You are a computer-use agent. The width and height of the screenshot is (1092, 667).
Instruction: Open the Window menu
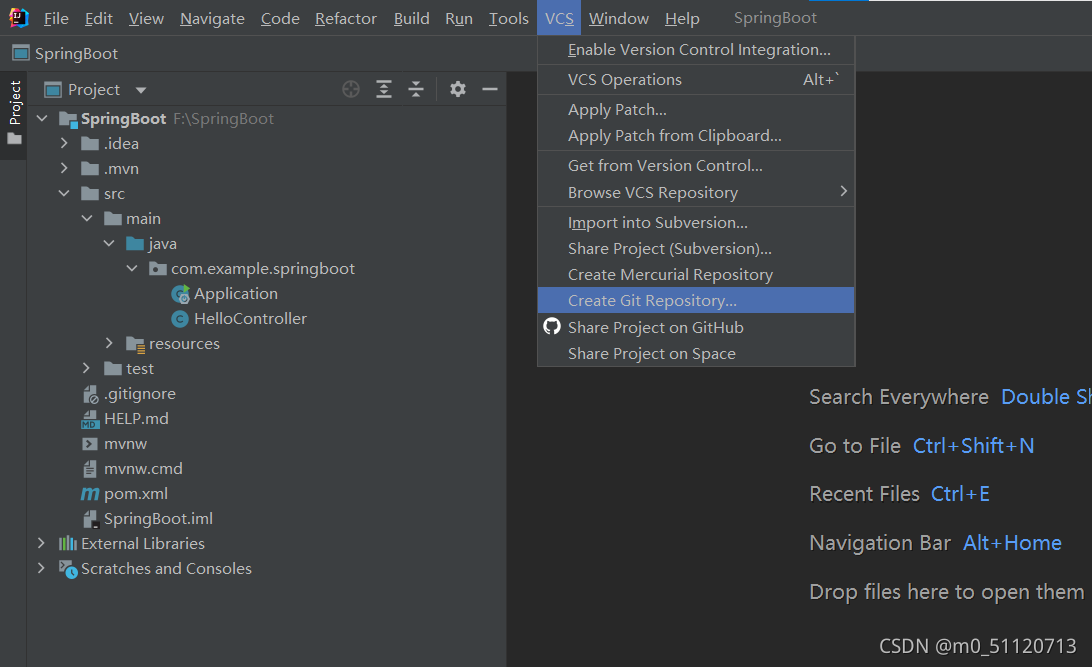point(618,18)
